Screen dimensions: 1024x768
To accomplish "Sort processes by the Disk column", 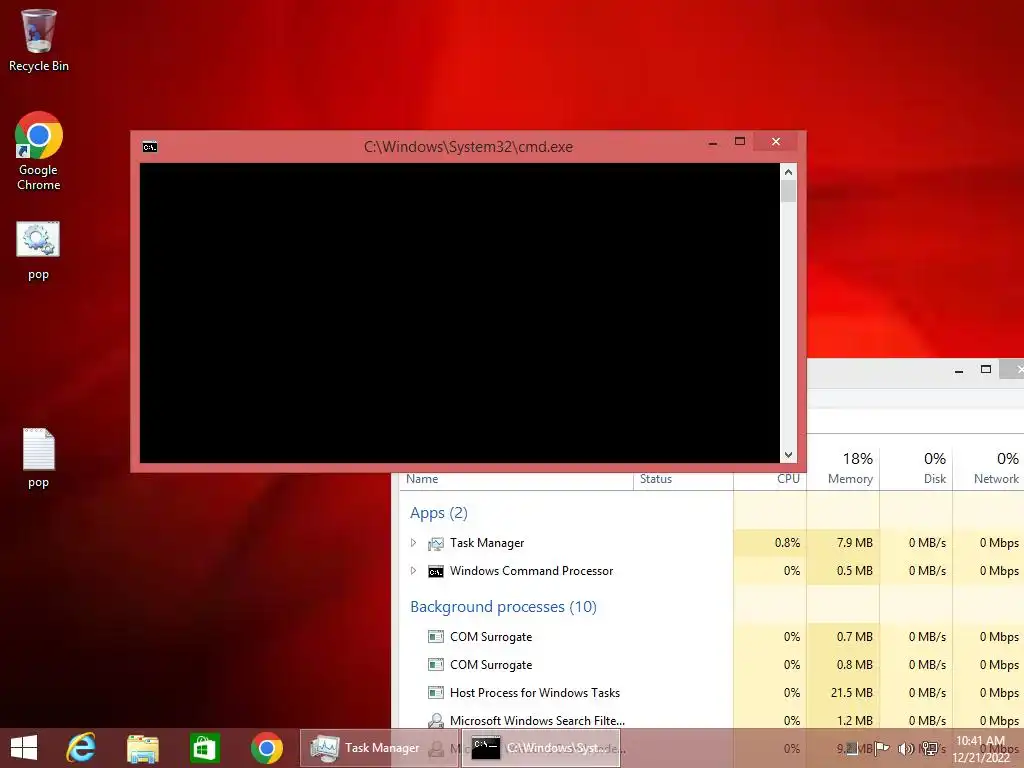I will tap(916, 469).
